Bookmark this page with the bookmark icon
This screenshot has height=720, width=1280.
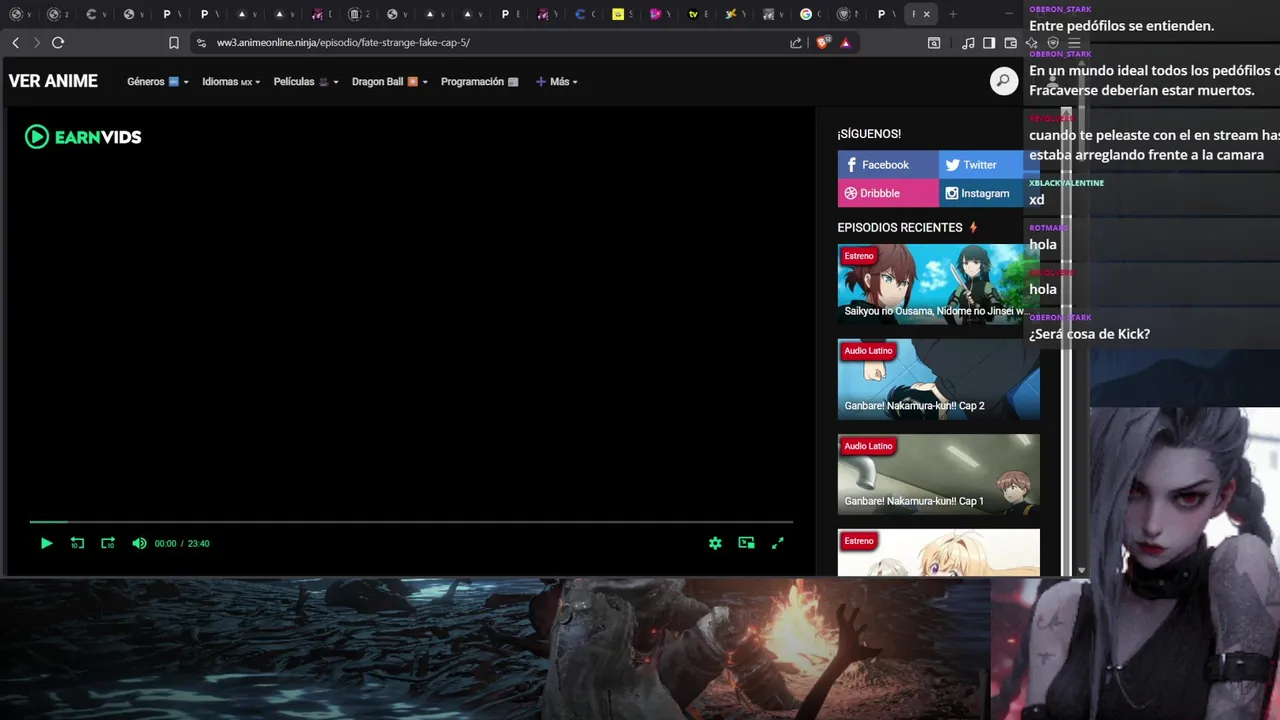coord(174,43)
